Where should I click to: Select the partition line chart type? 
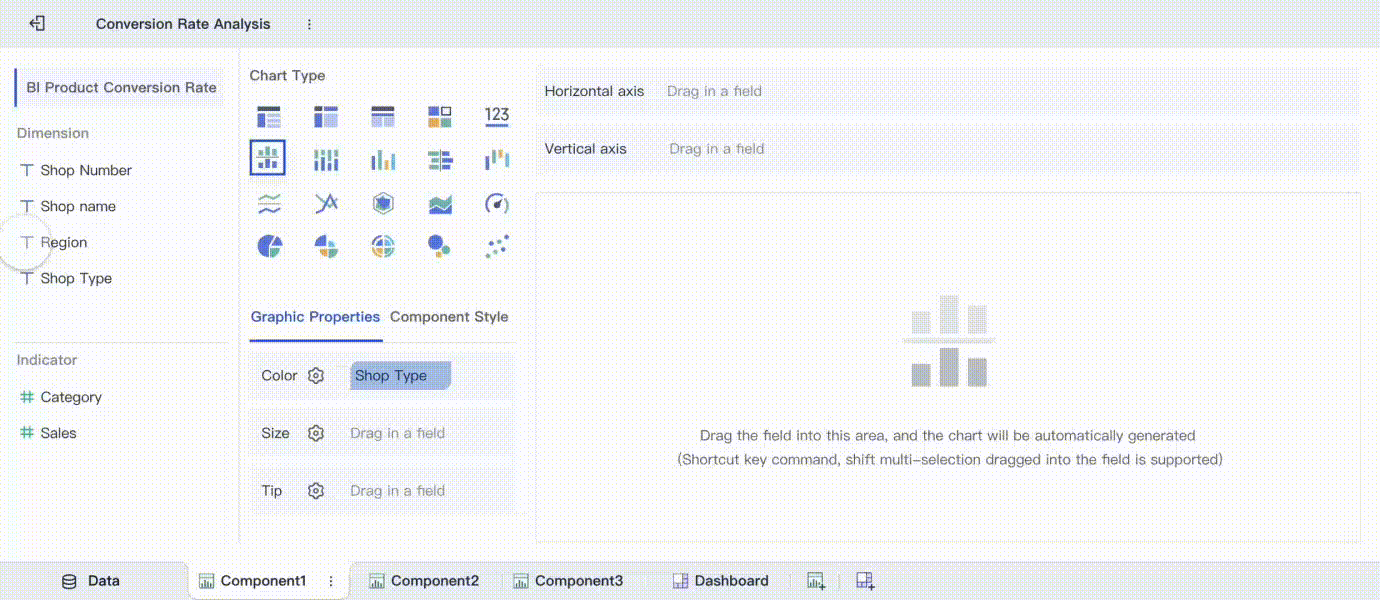(269, 204)
